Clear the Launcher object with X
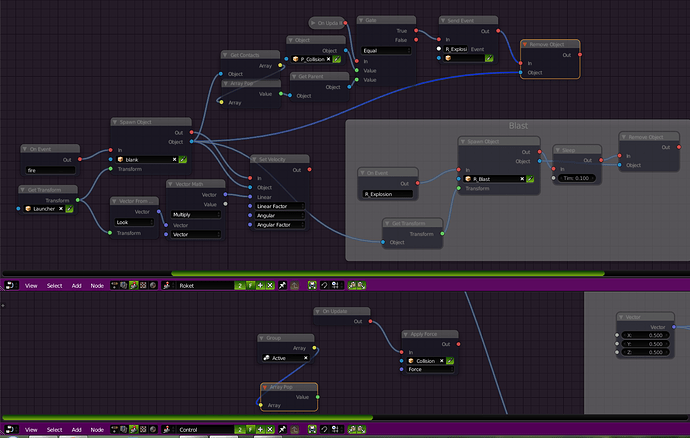 61,209
